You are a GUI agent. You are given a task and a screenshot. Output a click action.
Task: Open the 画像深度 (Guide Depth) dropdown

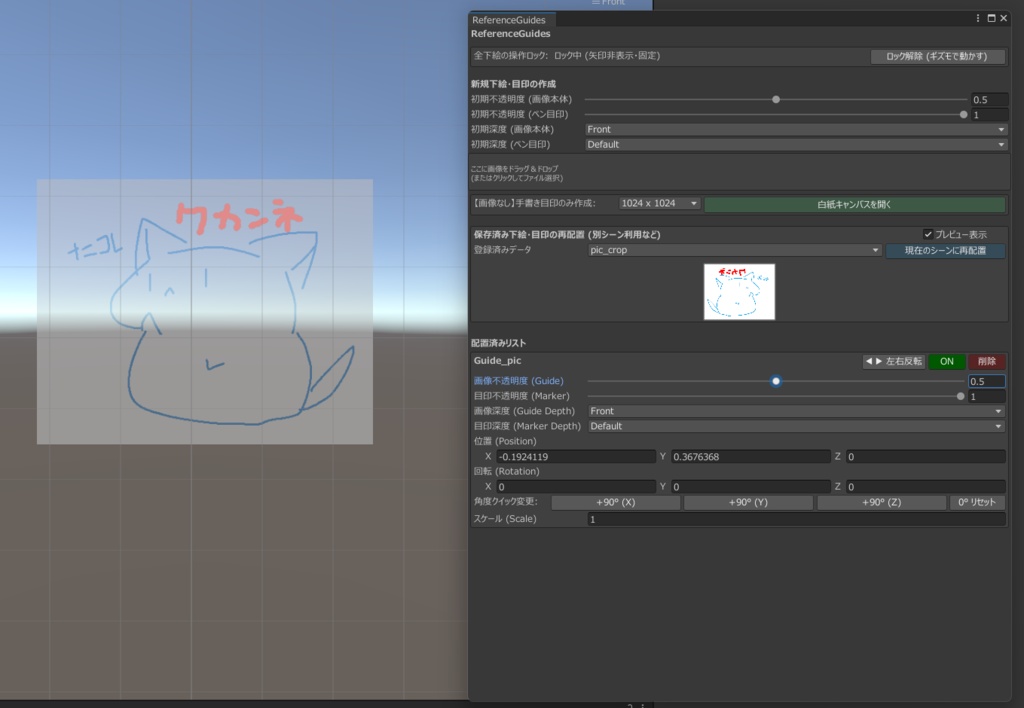point(796,411)
